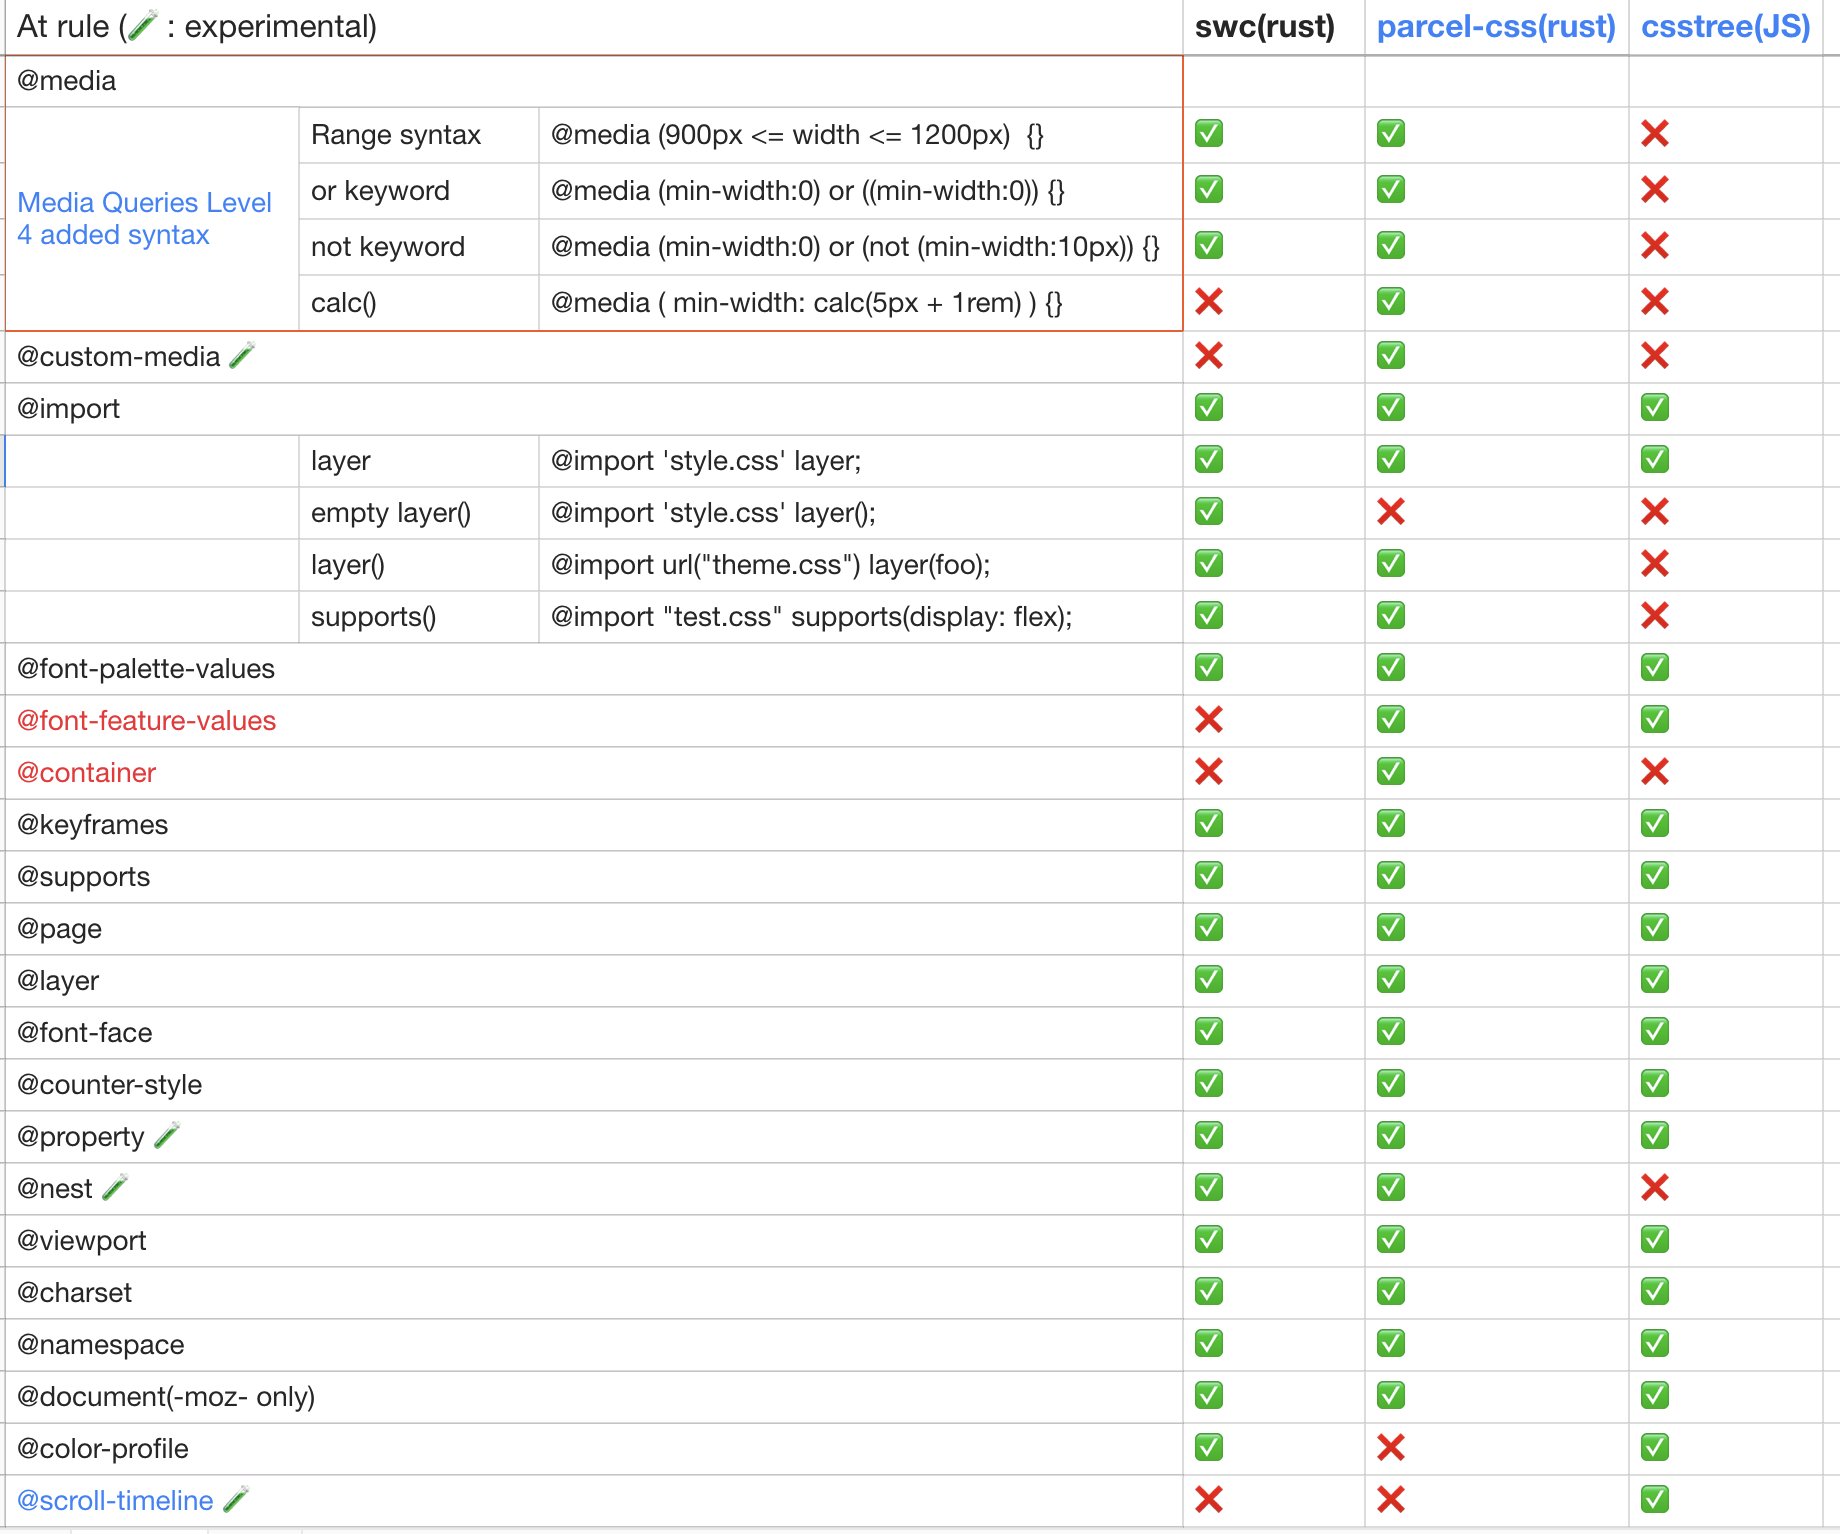Viewport: 1840px width, 1534px height.
Task: Select the swc cross mark for @scroll-timeline
Action: (x=1209, y=1499)
